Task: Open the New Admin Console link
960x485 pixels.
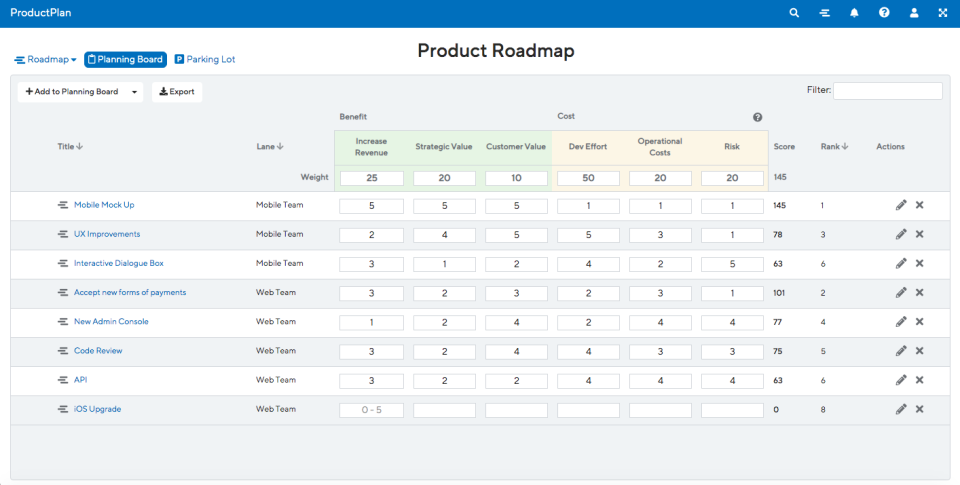Action: point(111,321)
